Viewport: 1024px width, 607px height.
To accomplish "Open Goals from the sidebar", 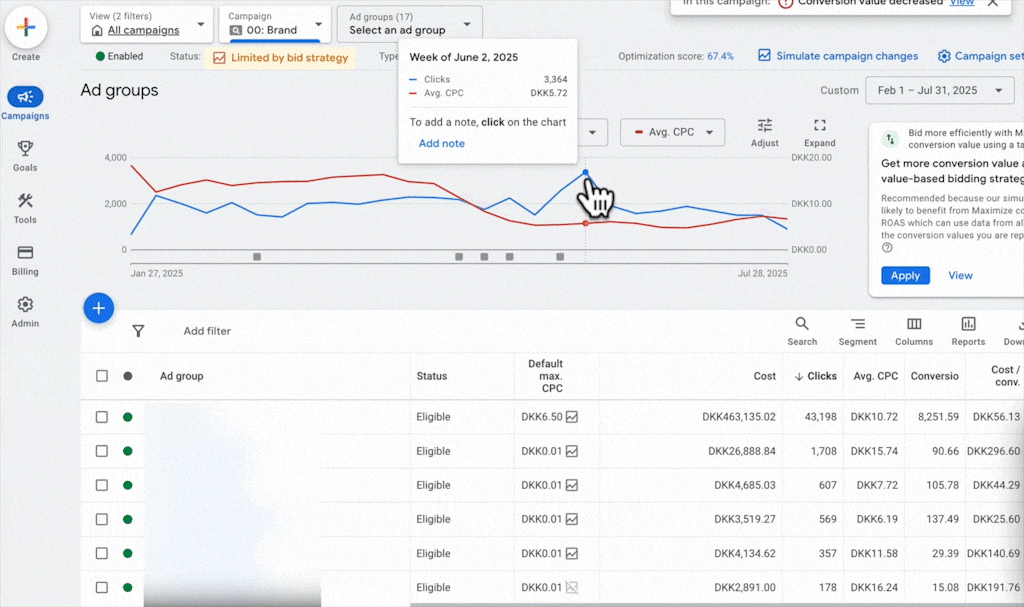I will click(25, 148).
